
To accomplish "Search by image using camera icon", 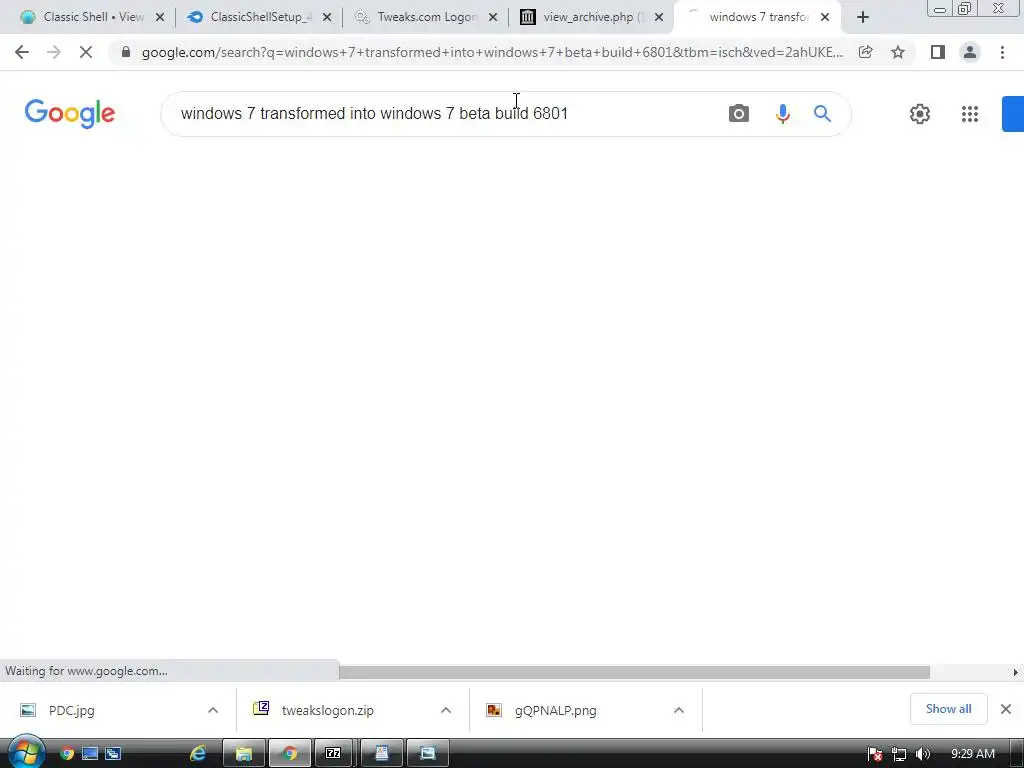I will (x=739, y=114).
